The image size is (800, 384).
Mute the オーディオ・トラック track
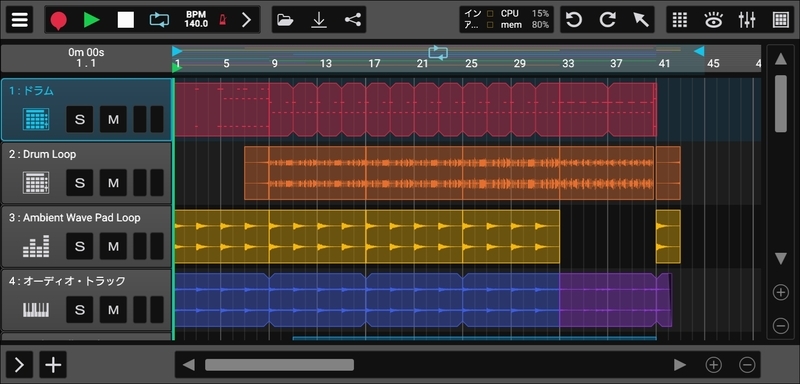pos(113,310)
